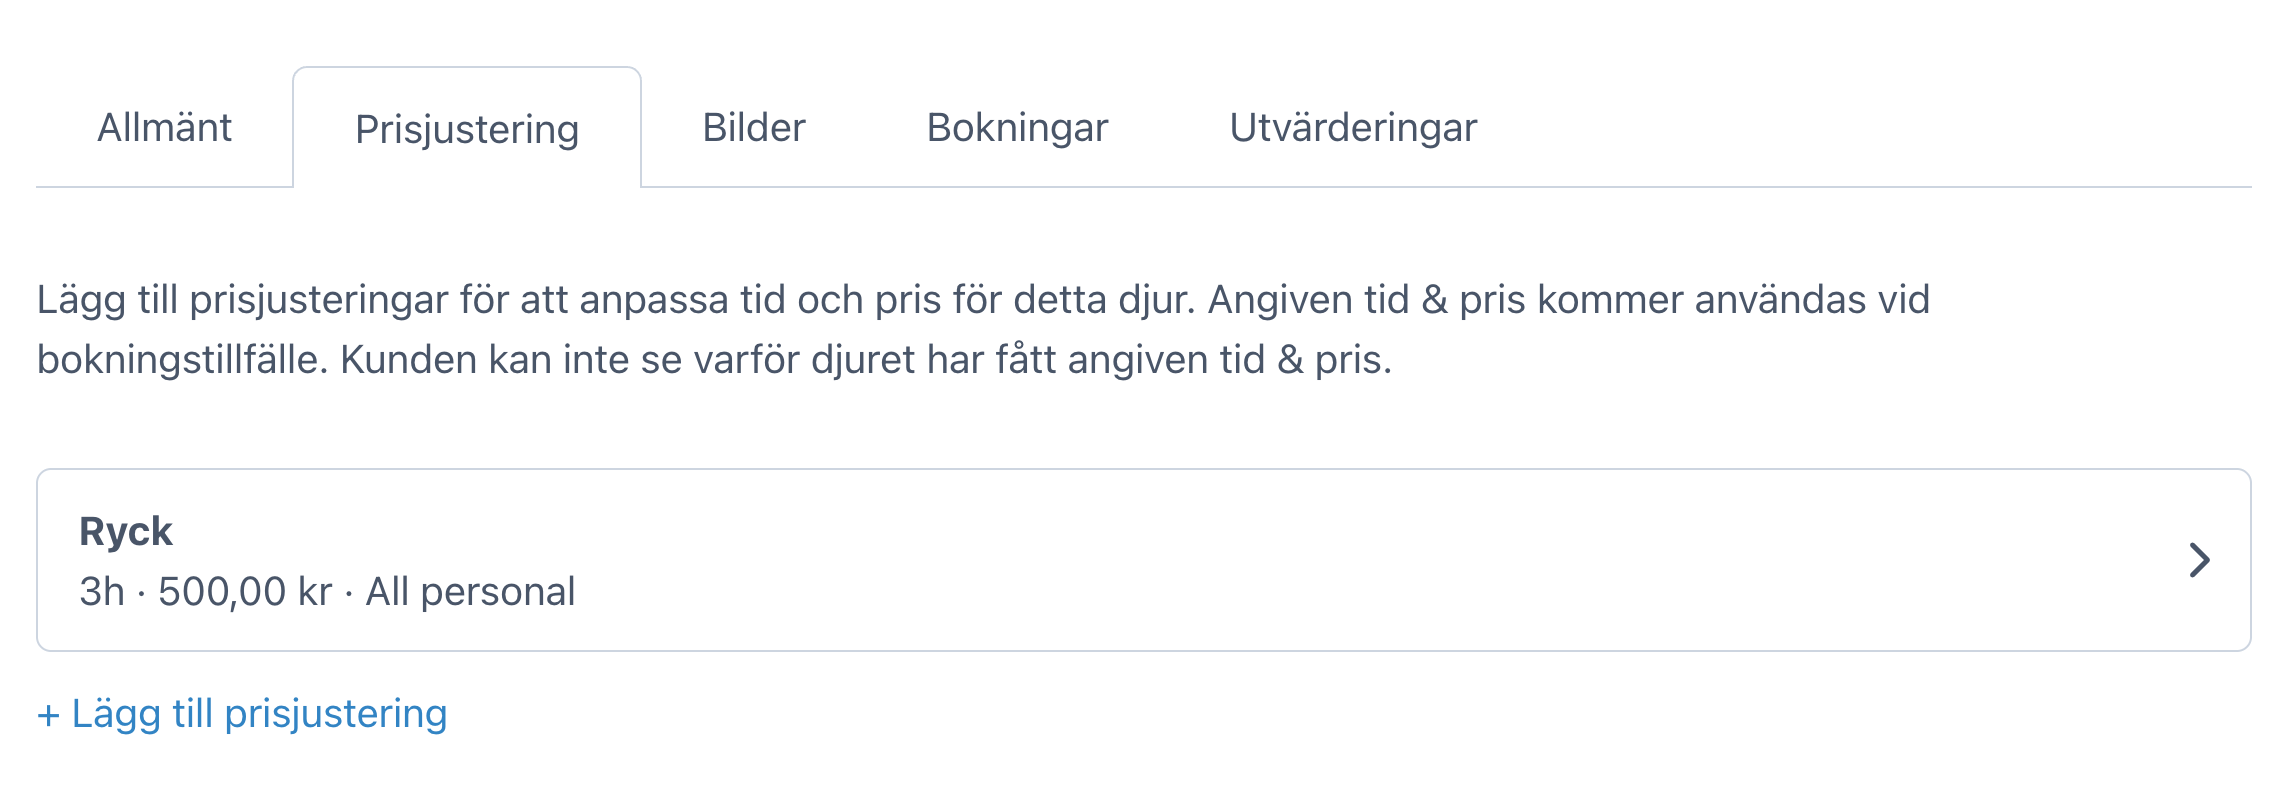Click the plus icon before Lägg till prisjustering
This screenshot has width=2294, height=790.
pos(47,713)
